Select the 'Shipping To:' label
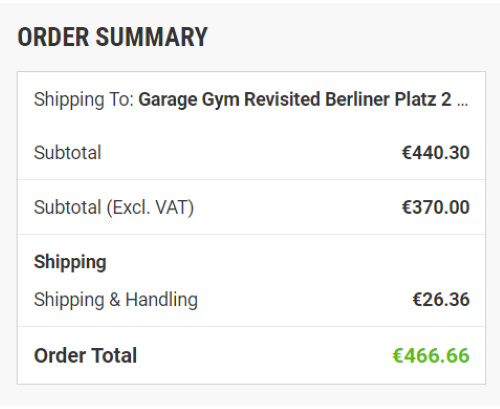Screen dimensions: 500x409 click(x=84, y=99)
